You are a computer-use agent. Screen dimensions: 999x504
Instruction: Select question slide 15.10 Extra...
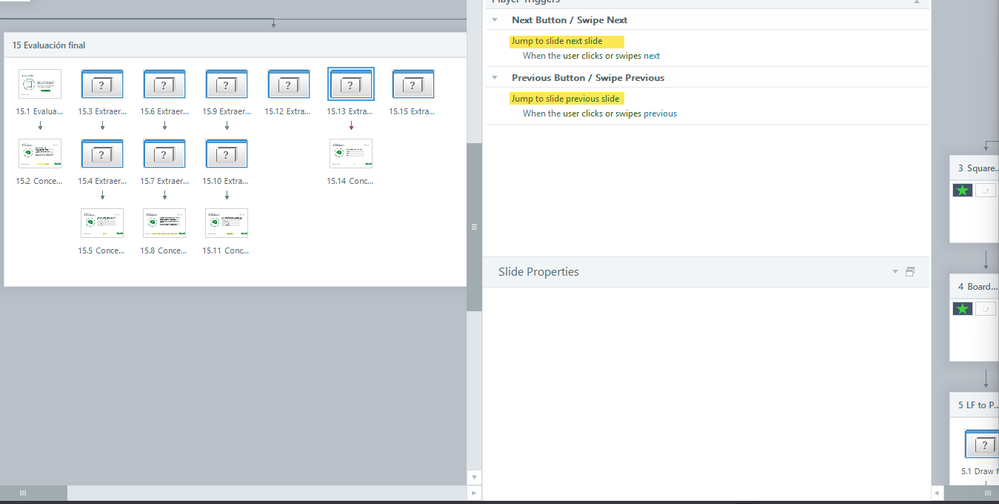click(227, 154)
